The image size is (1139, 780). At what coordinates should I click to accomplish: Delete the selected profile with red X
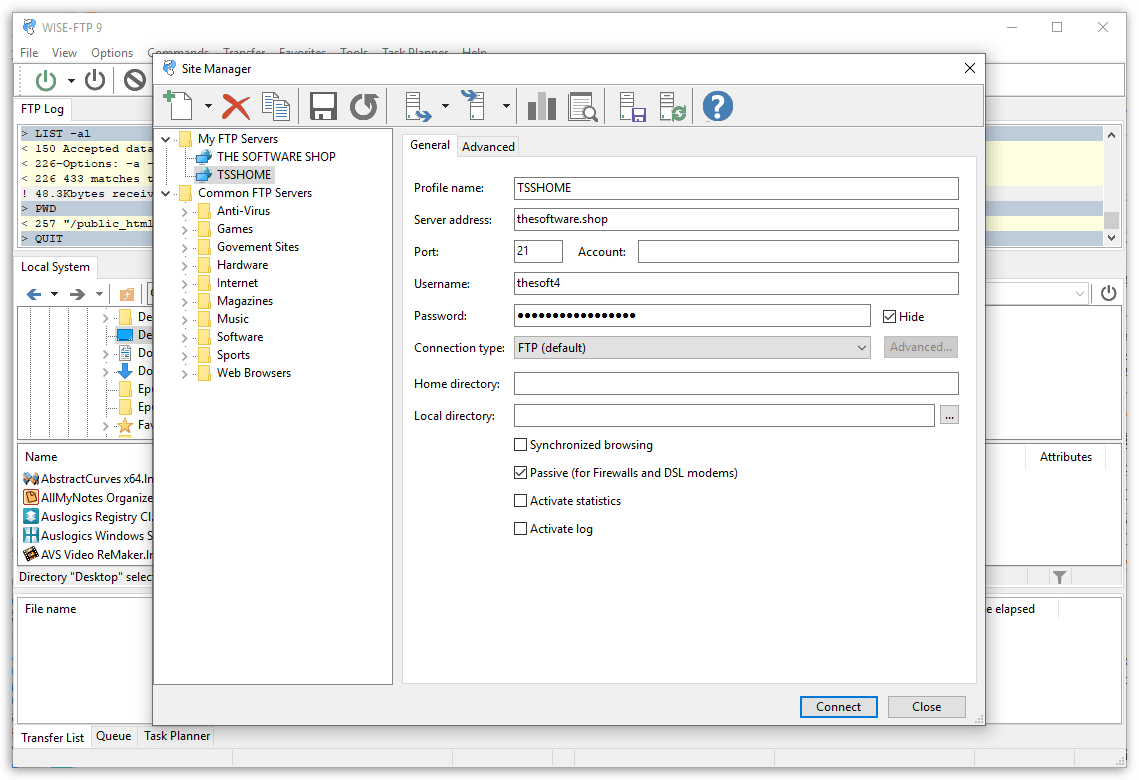(x=236, y=106)
